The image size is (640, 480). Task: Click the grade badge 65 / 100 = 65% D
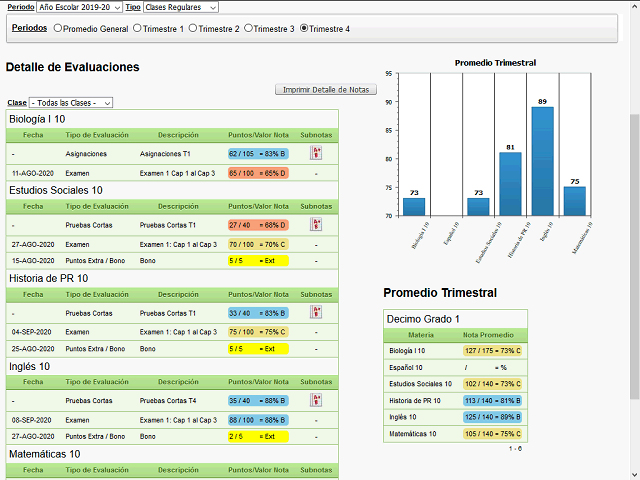click(x=258, y=173)
